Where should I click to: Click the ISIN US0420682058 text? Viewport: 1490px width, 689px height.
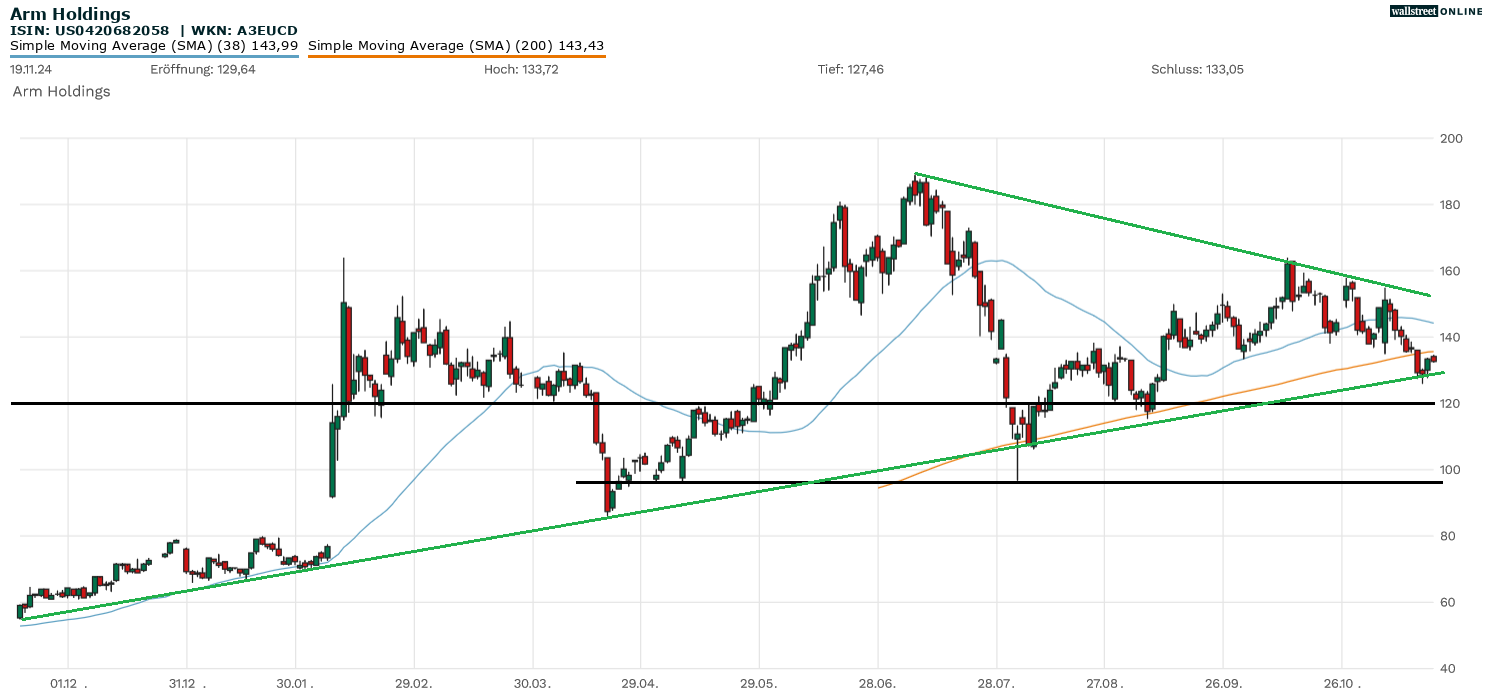89,30
